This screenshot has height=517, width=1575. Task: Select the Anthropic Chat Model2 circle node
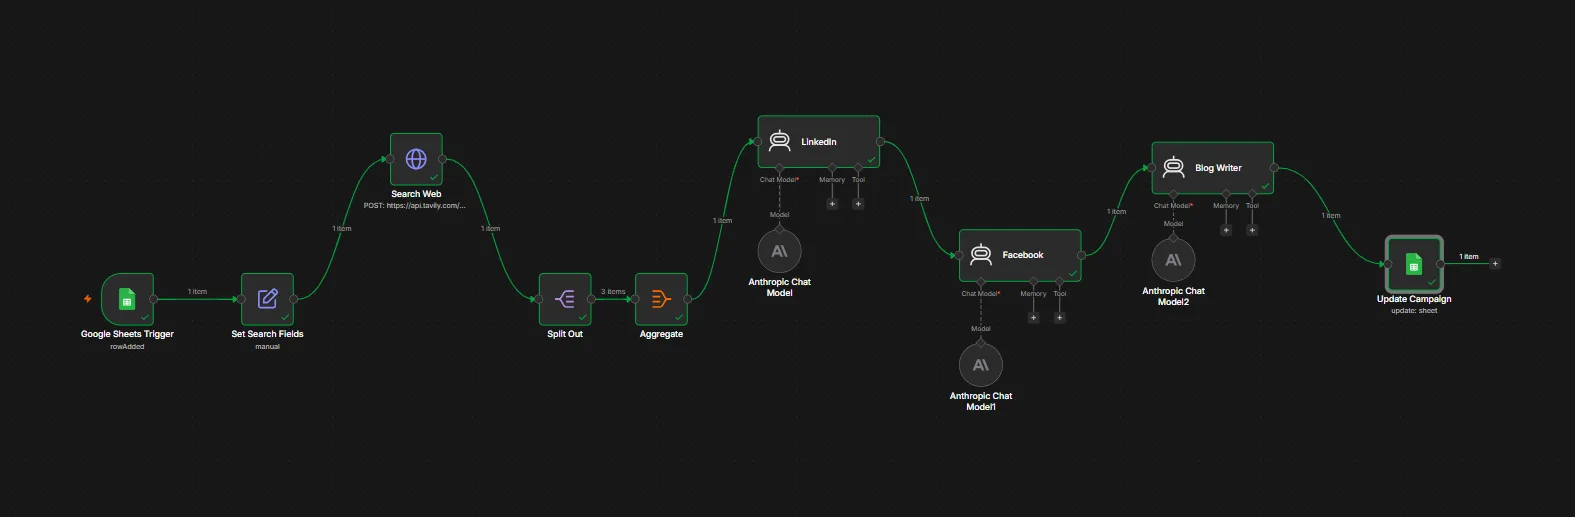(x=1174, y=260)
